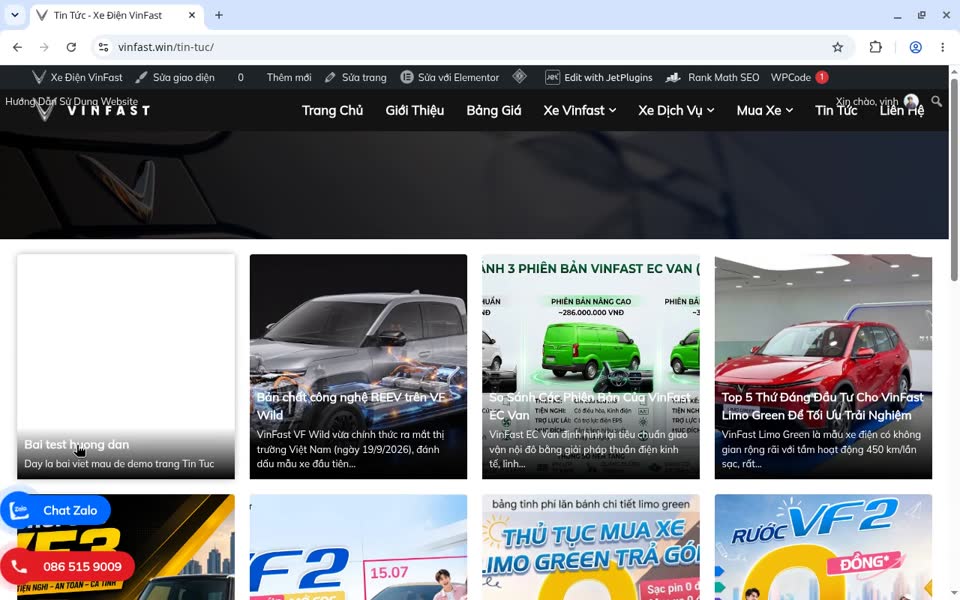Open Rank Math SEO menu
Screen dimensions: 960x600
pos(713,77)
